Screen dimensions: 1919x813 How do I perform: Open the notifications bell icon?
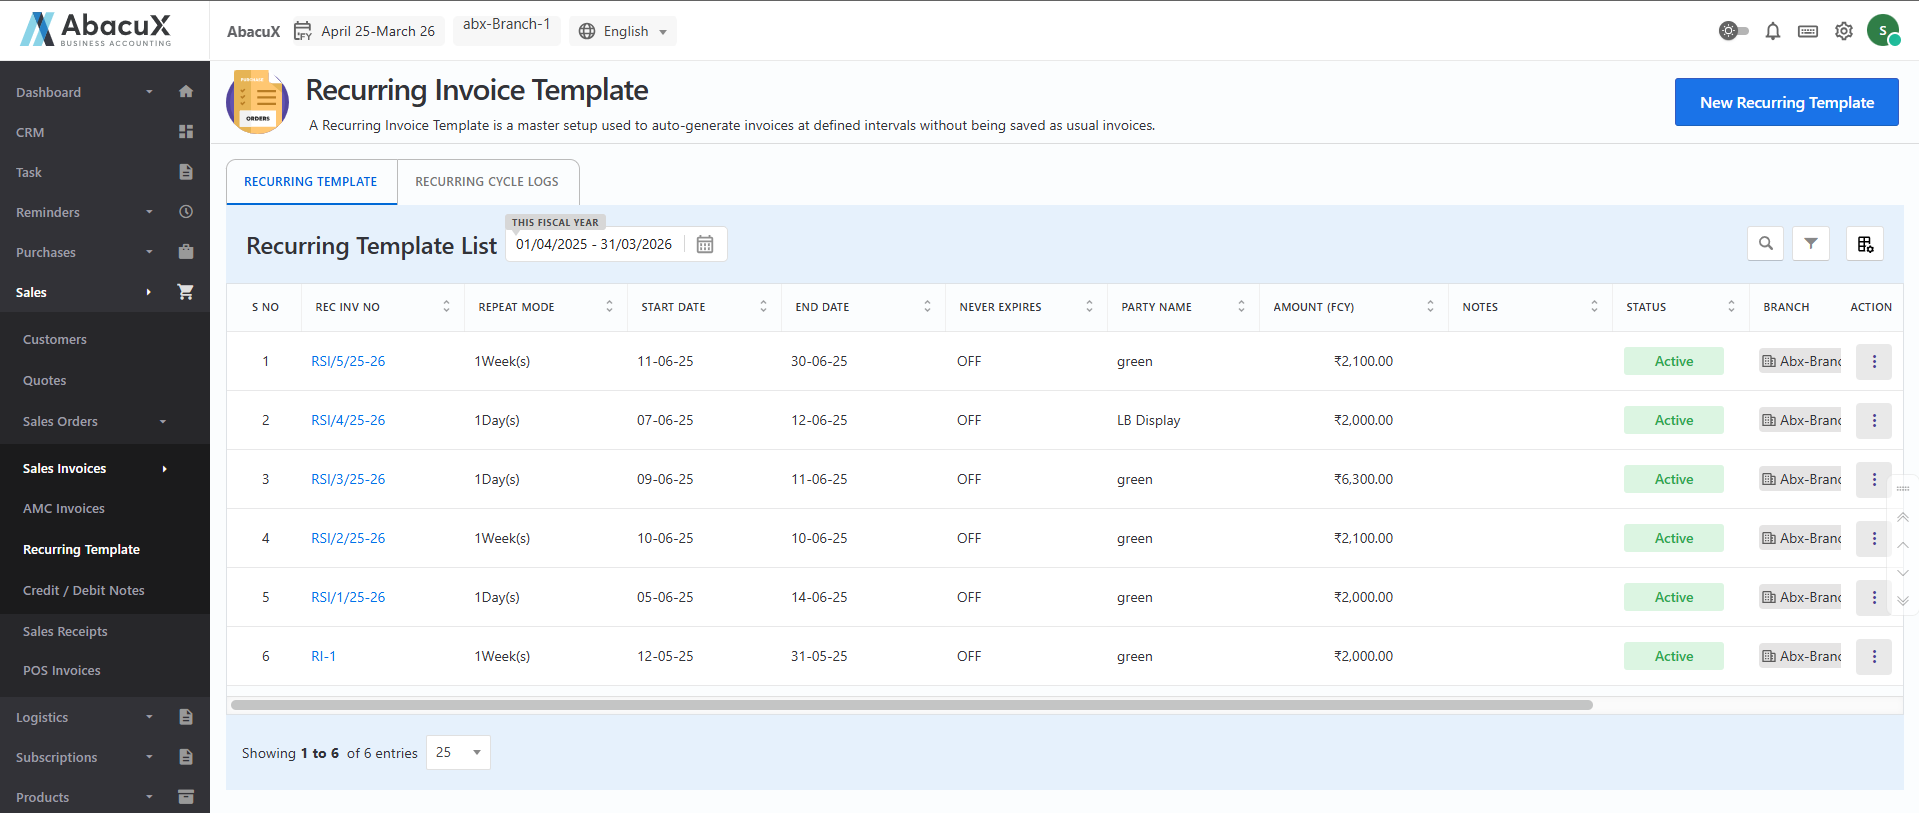point(1772,31)
